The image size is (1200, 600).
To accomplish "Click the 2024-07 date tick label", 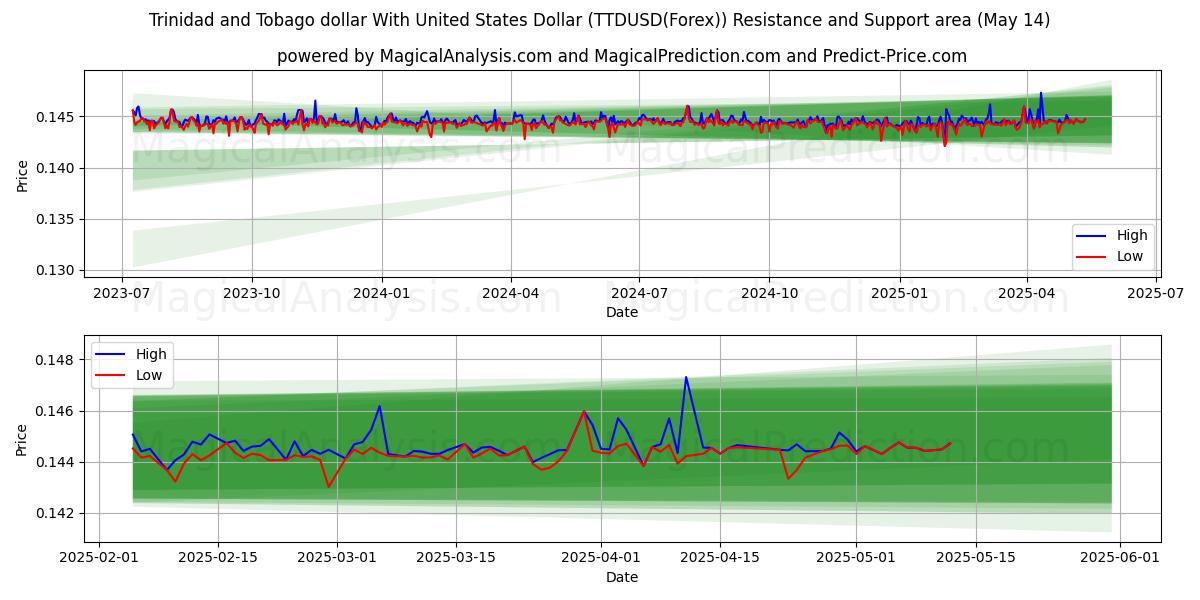I will [x=640, y=293].
